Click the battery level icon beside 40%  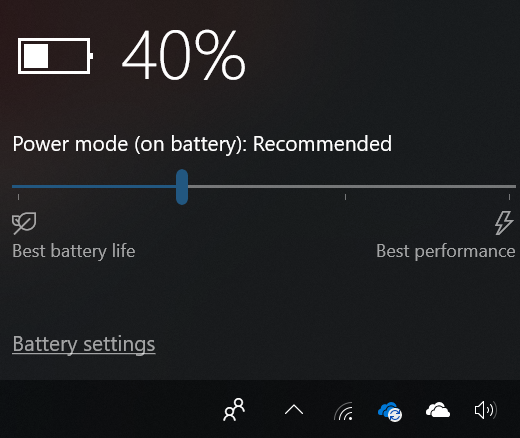pos(55,56)
